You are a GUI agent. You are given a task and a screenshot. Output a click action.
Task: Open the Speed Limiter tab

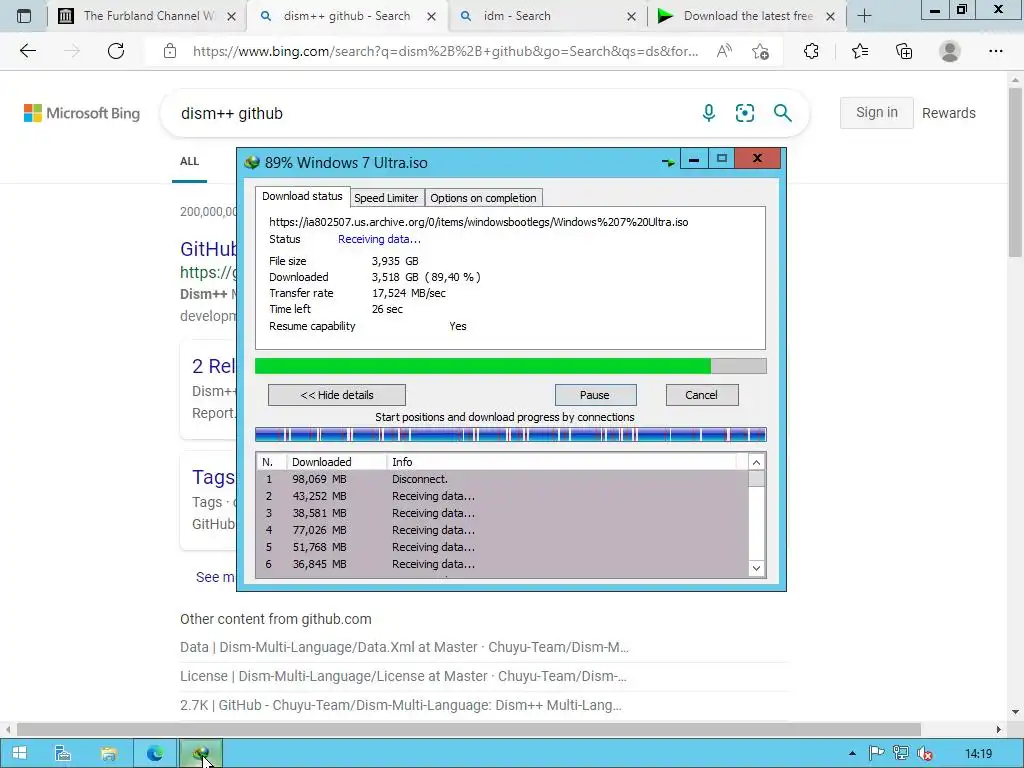click(x=386, y=198)
